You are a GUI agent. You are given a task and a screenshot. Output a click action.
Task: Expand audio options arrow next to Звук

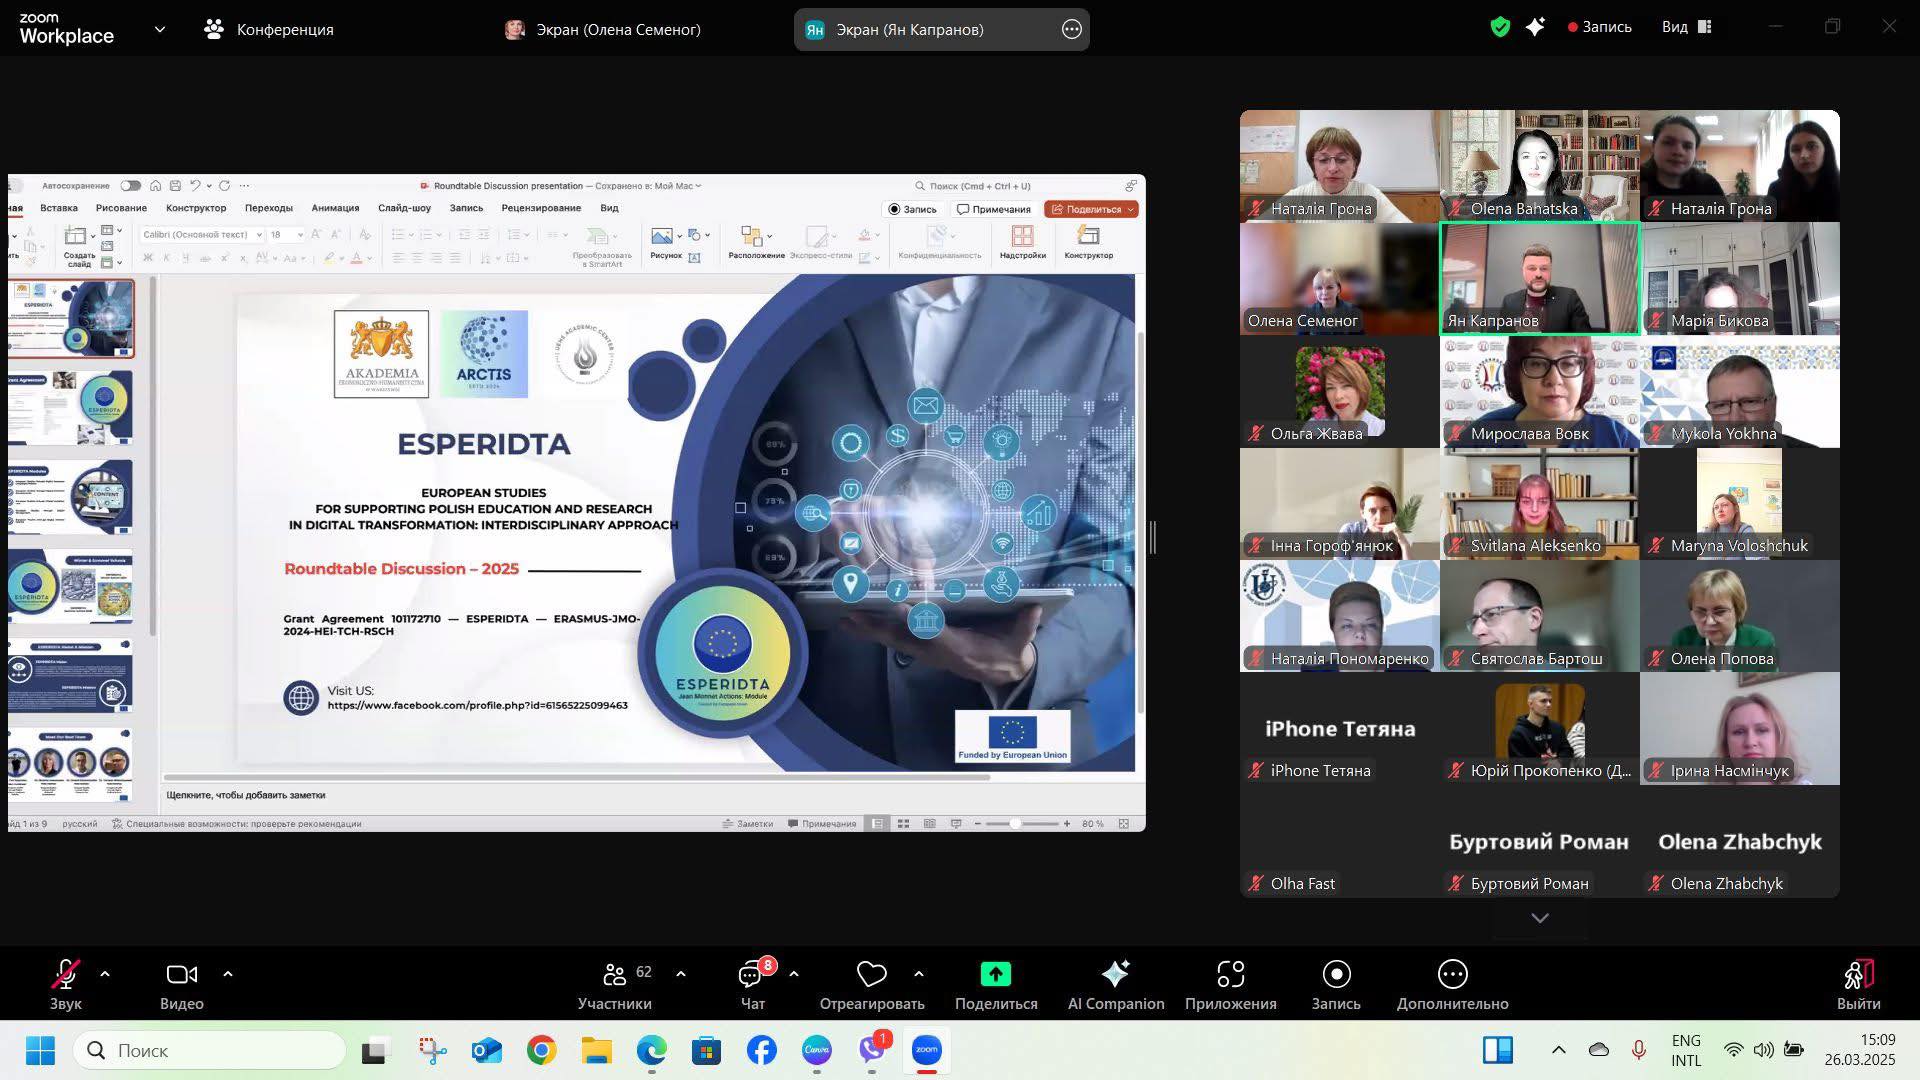tap(105, 974)
